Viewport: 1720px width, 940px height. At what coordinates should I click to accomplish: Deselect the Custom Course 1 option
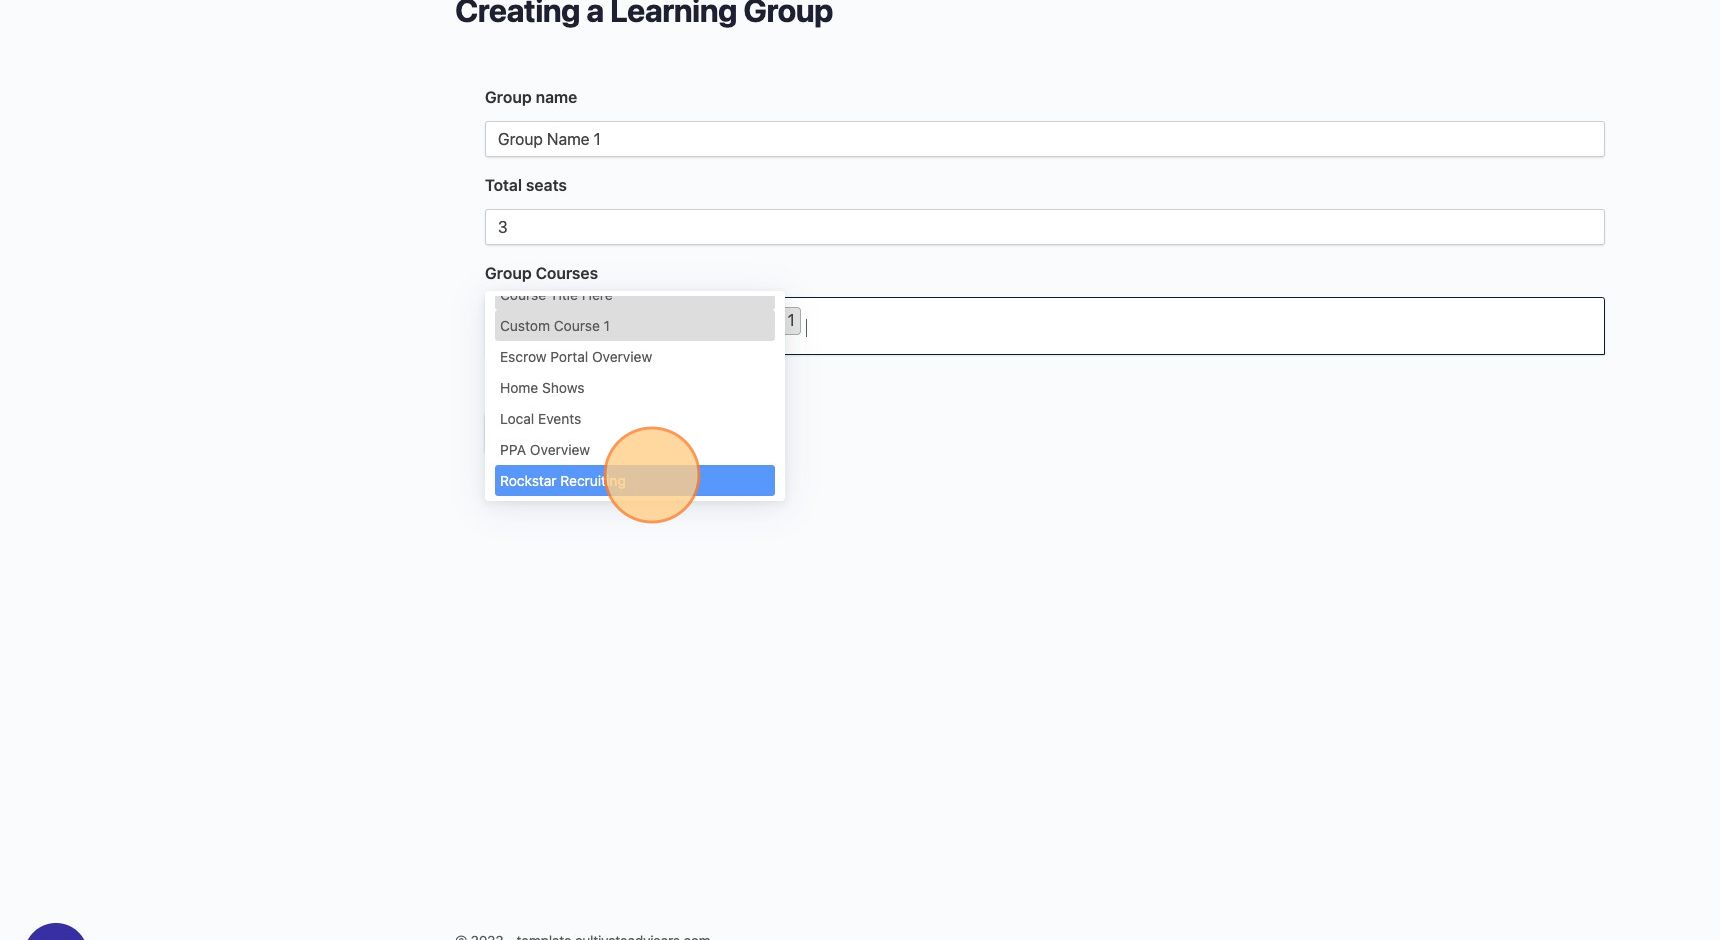[x=634, y=326]
